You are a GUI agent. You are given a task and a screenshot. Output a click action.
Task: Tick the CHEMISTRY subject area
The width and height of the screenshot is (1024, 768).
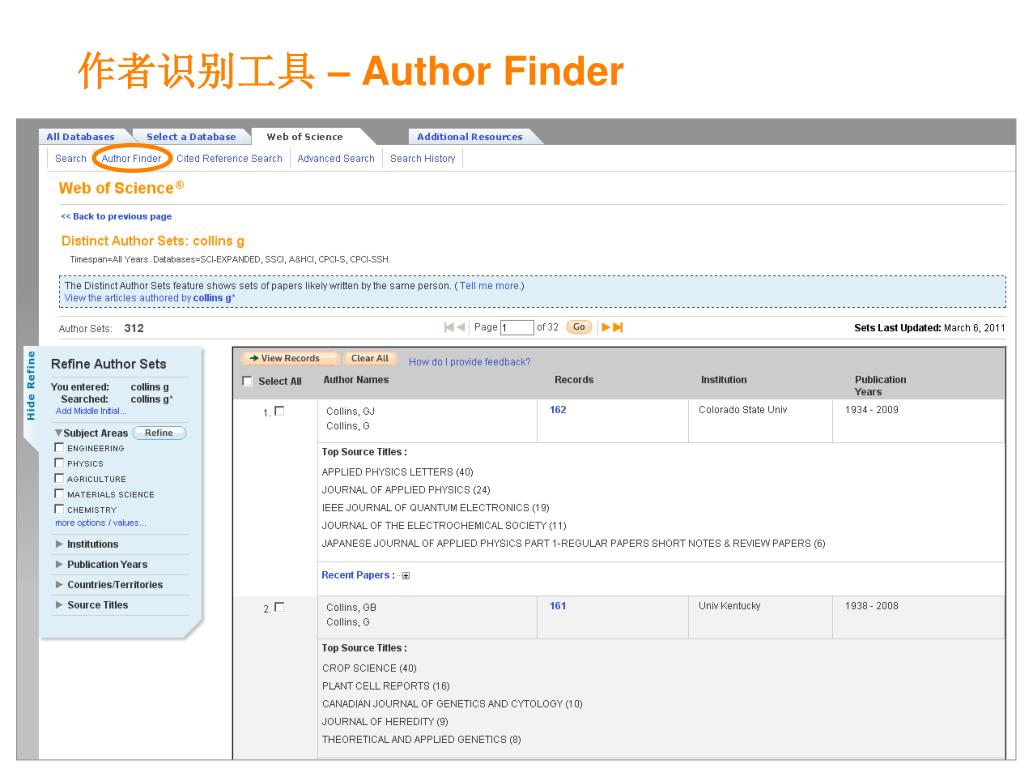(59, 509)
